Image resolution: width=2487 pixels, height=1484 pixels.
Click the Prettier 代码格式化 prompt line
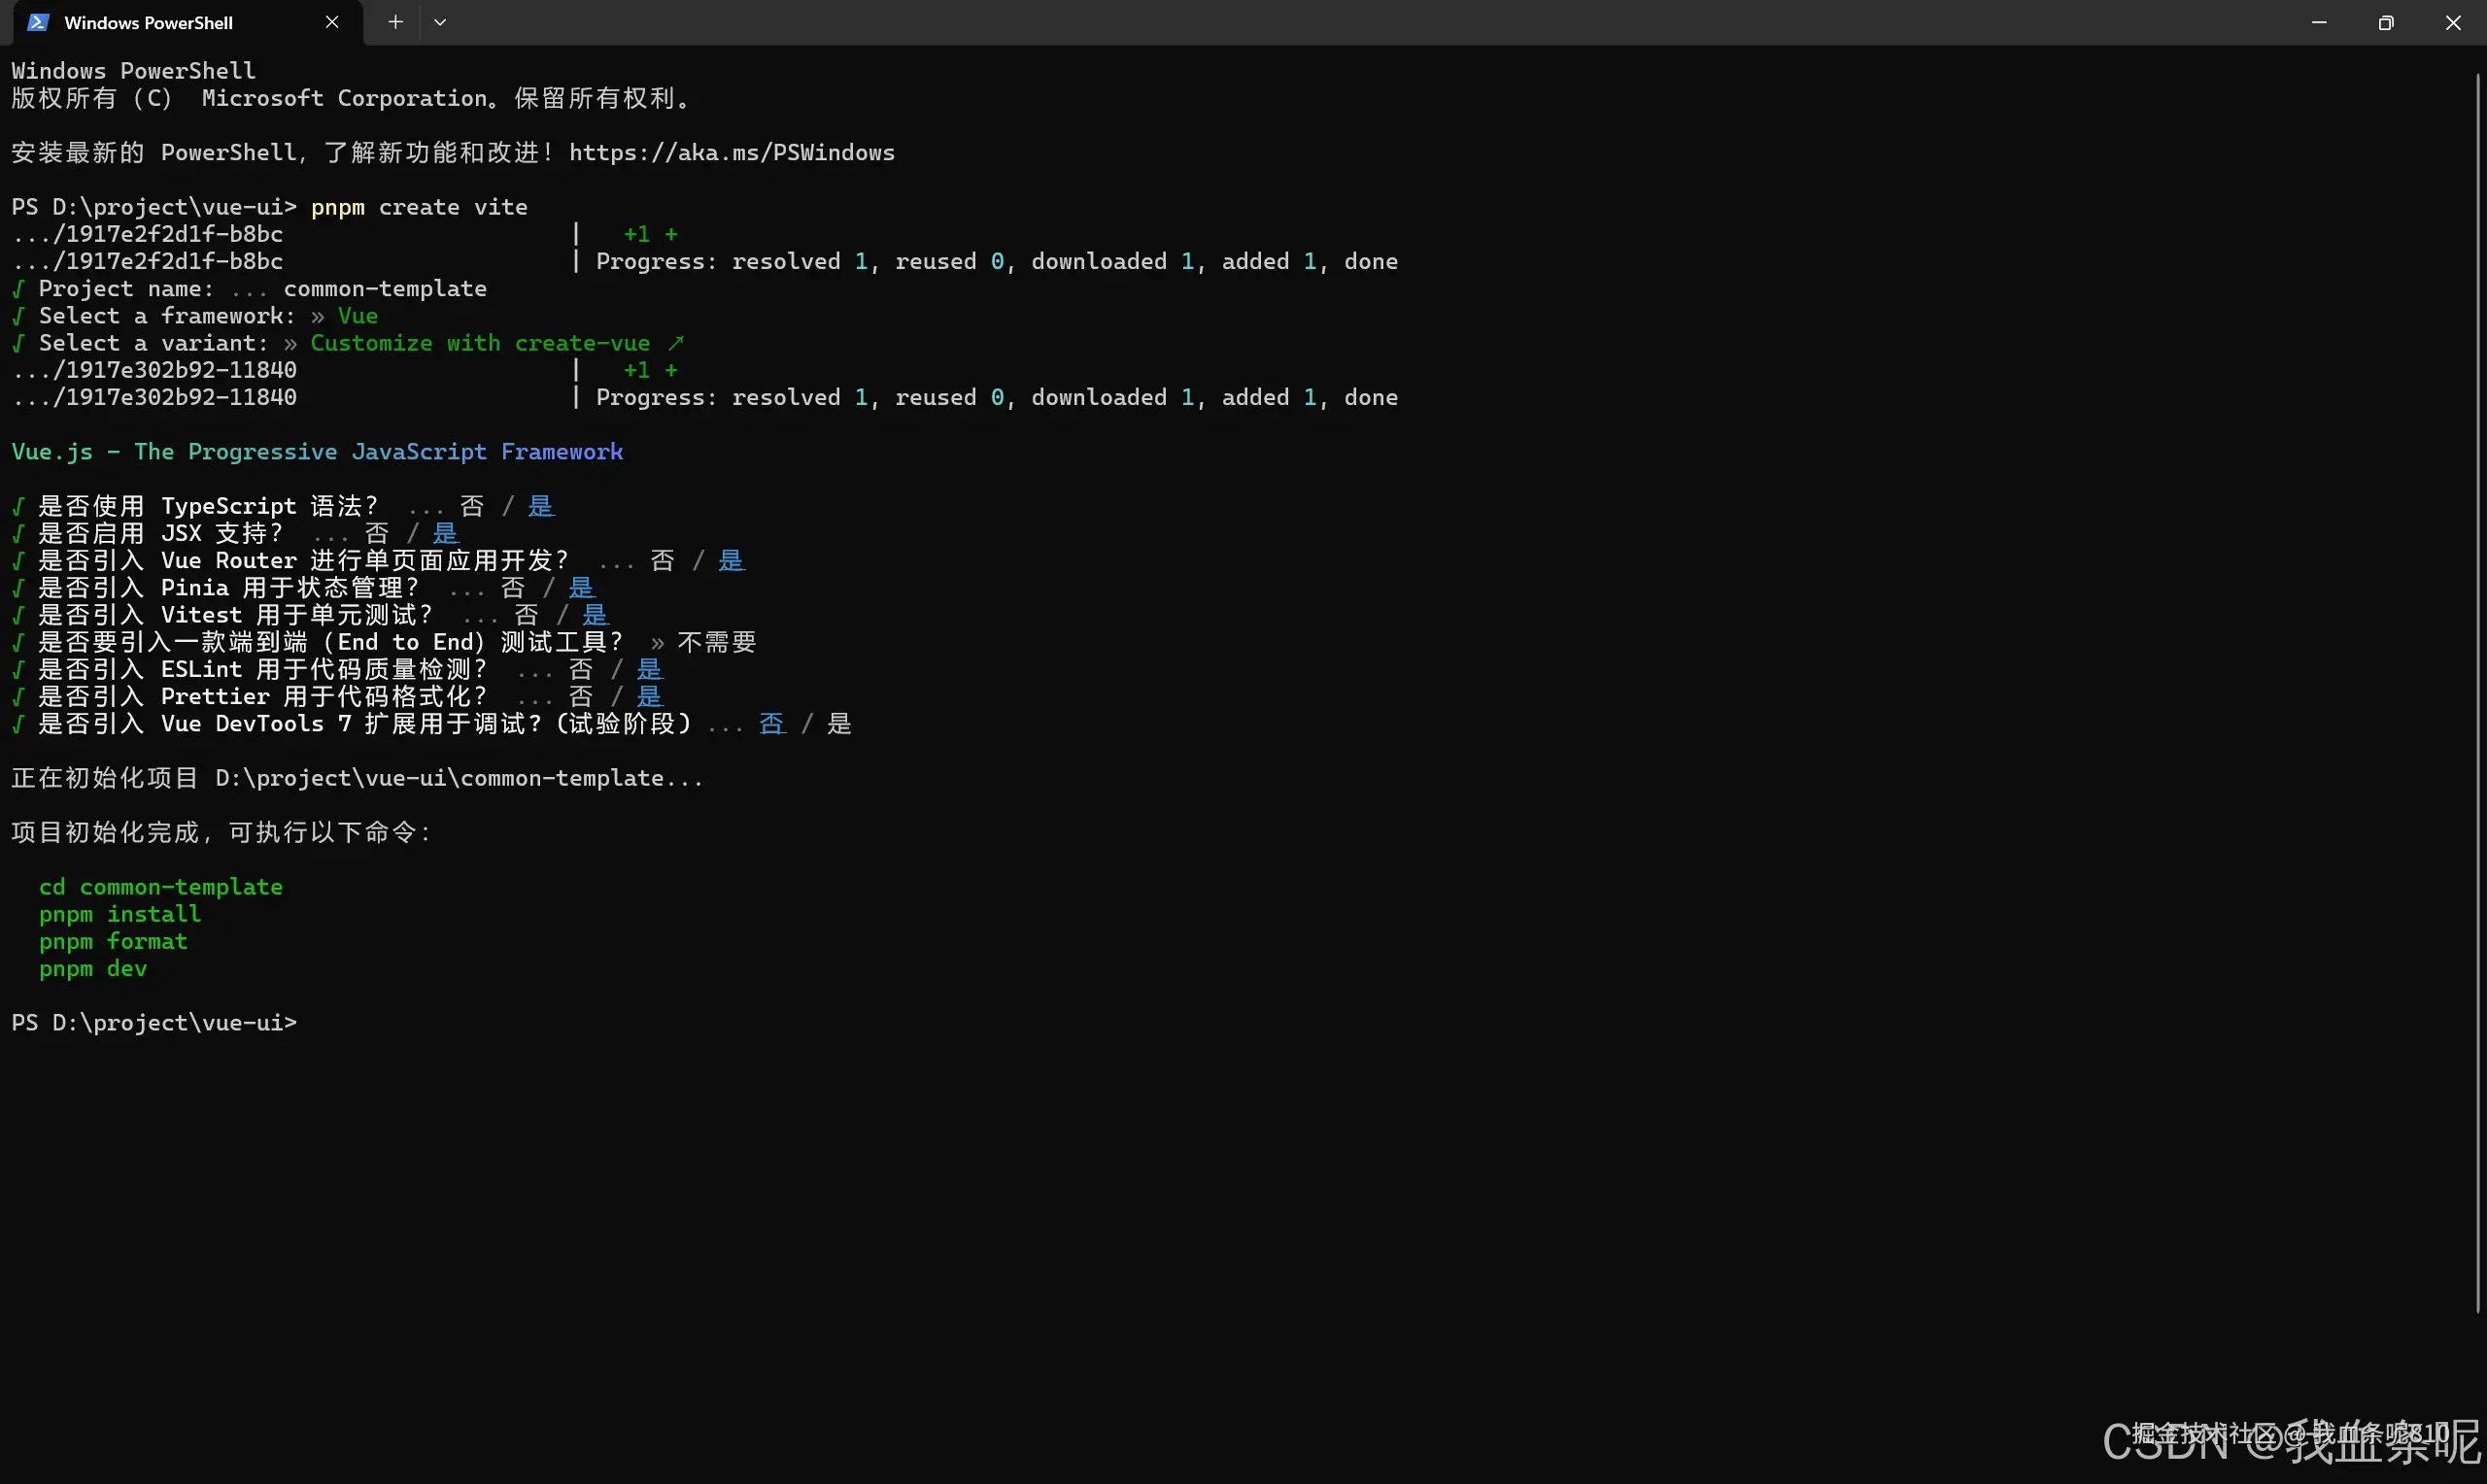pyautogui.click(x=337, y=696)
